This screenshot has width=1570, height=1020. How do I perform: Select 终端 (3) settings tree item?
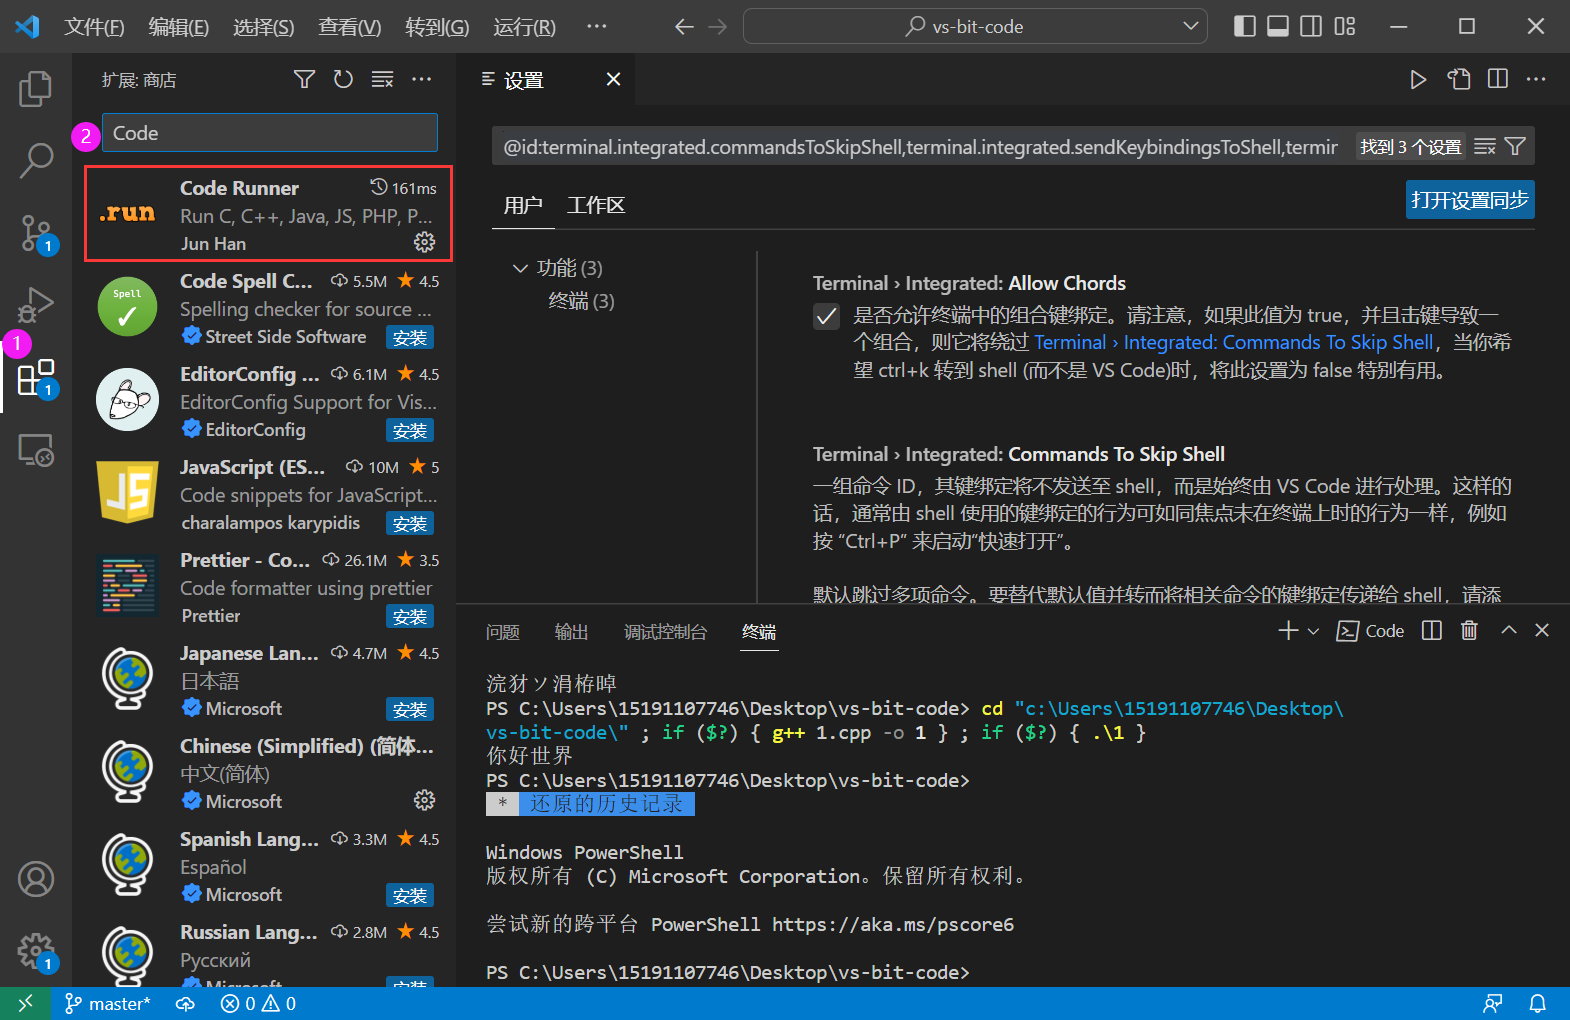[581, 301]
